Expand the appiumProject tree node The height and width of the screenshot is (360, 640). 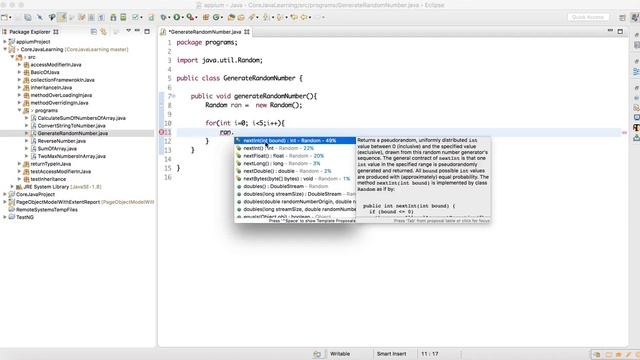(4, 42)
